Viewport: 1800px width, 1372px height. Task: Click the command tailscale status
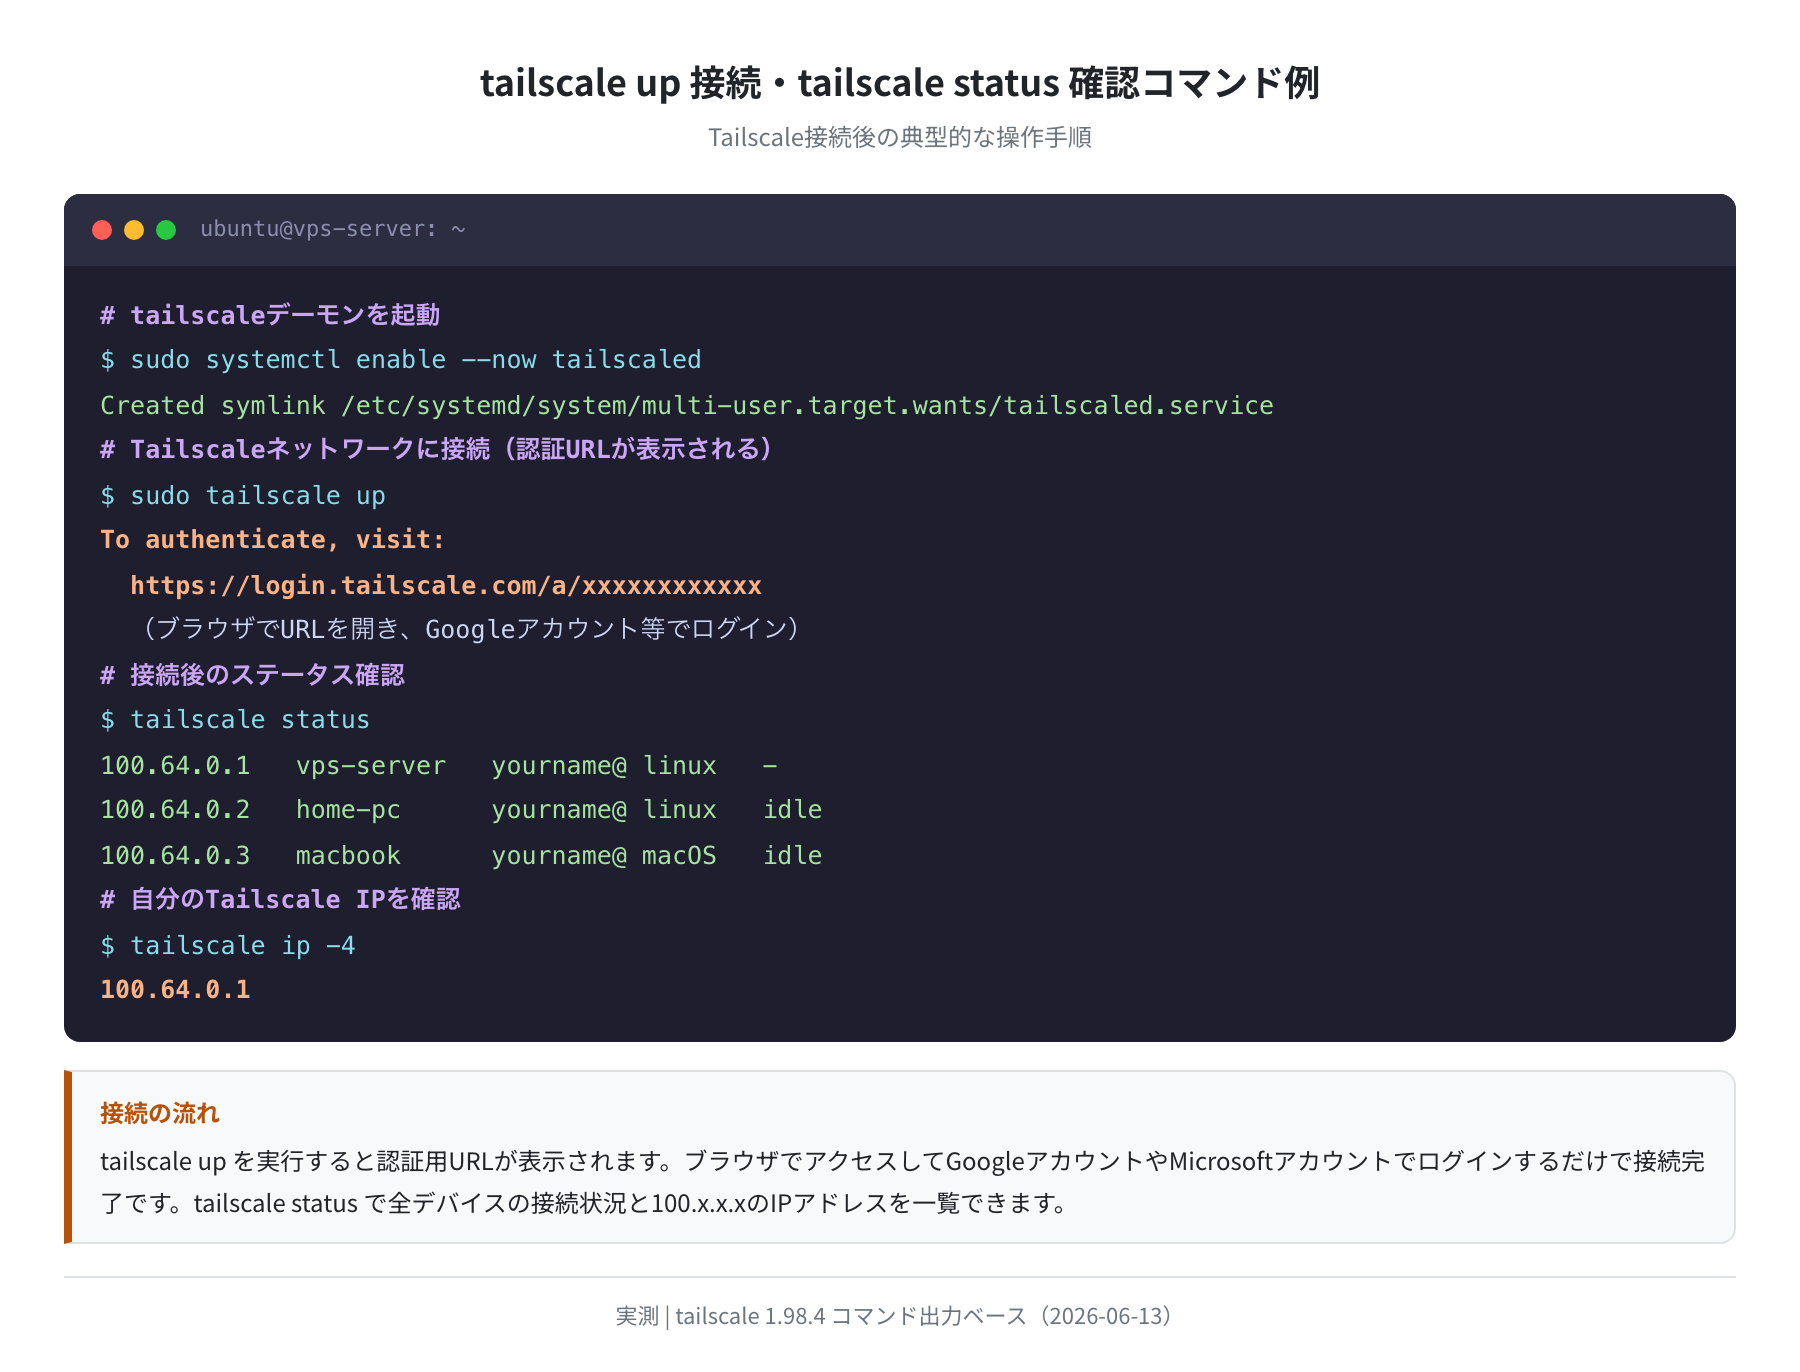pos(235,720)
